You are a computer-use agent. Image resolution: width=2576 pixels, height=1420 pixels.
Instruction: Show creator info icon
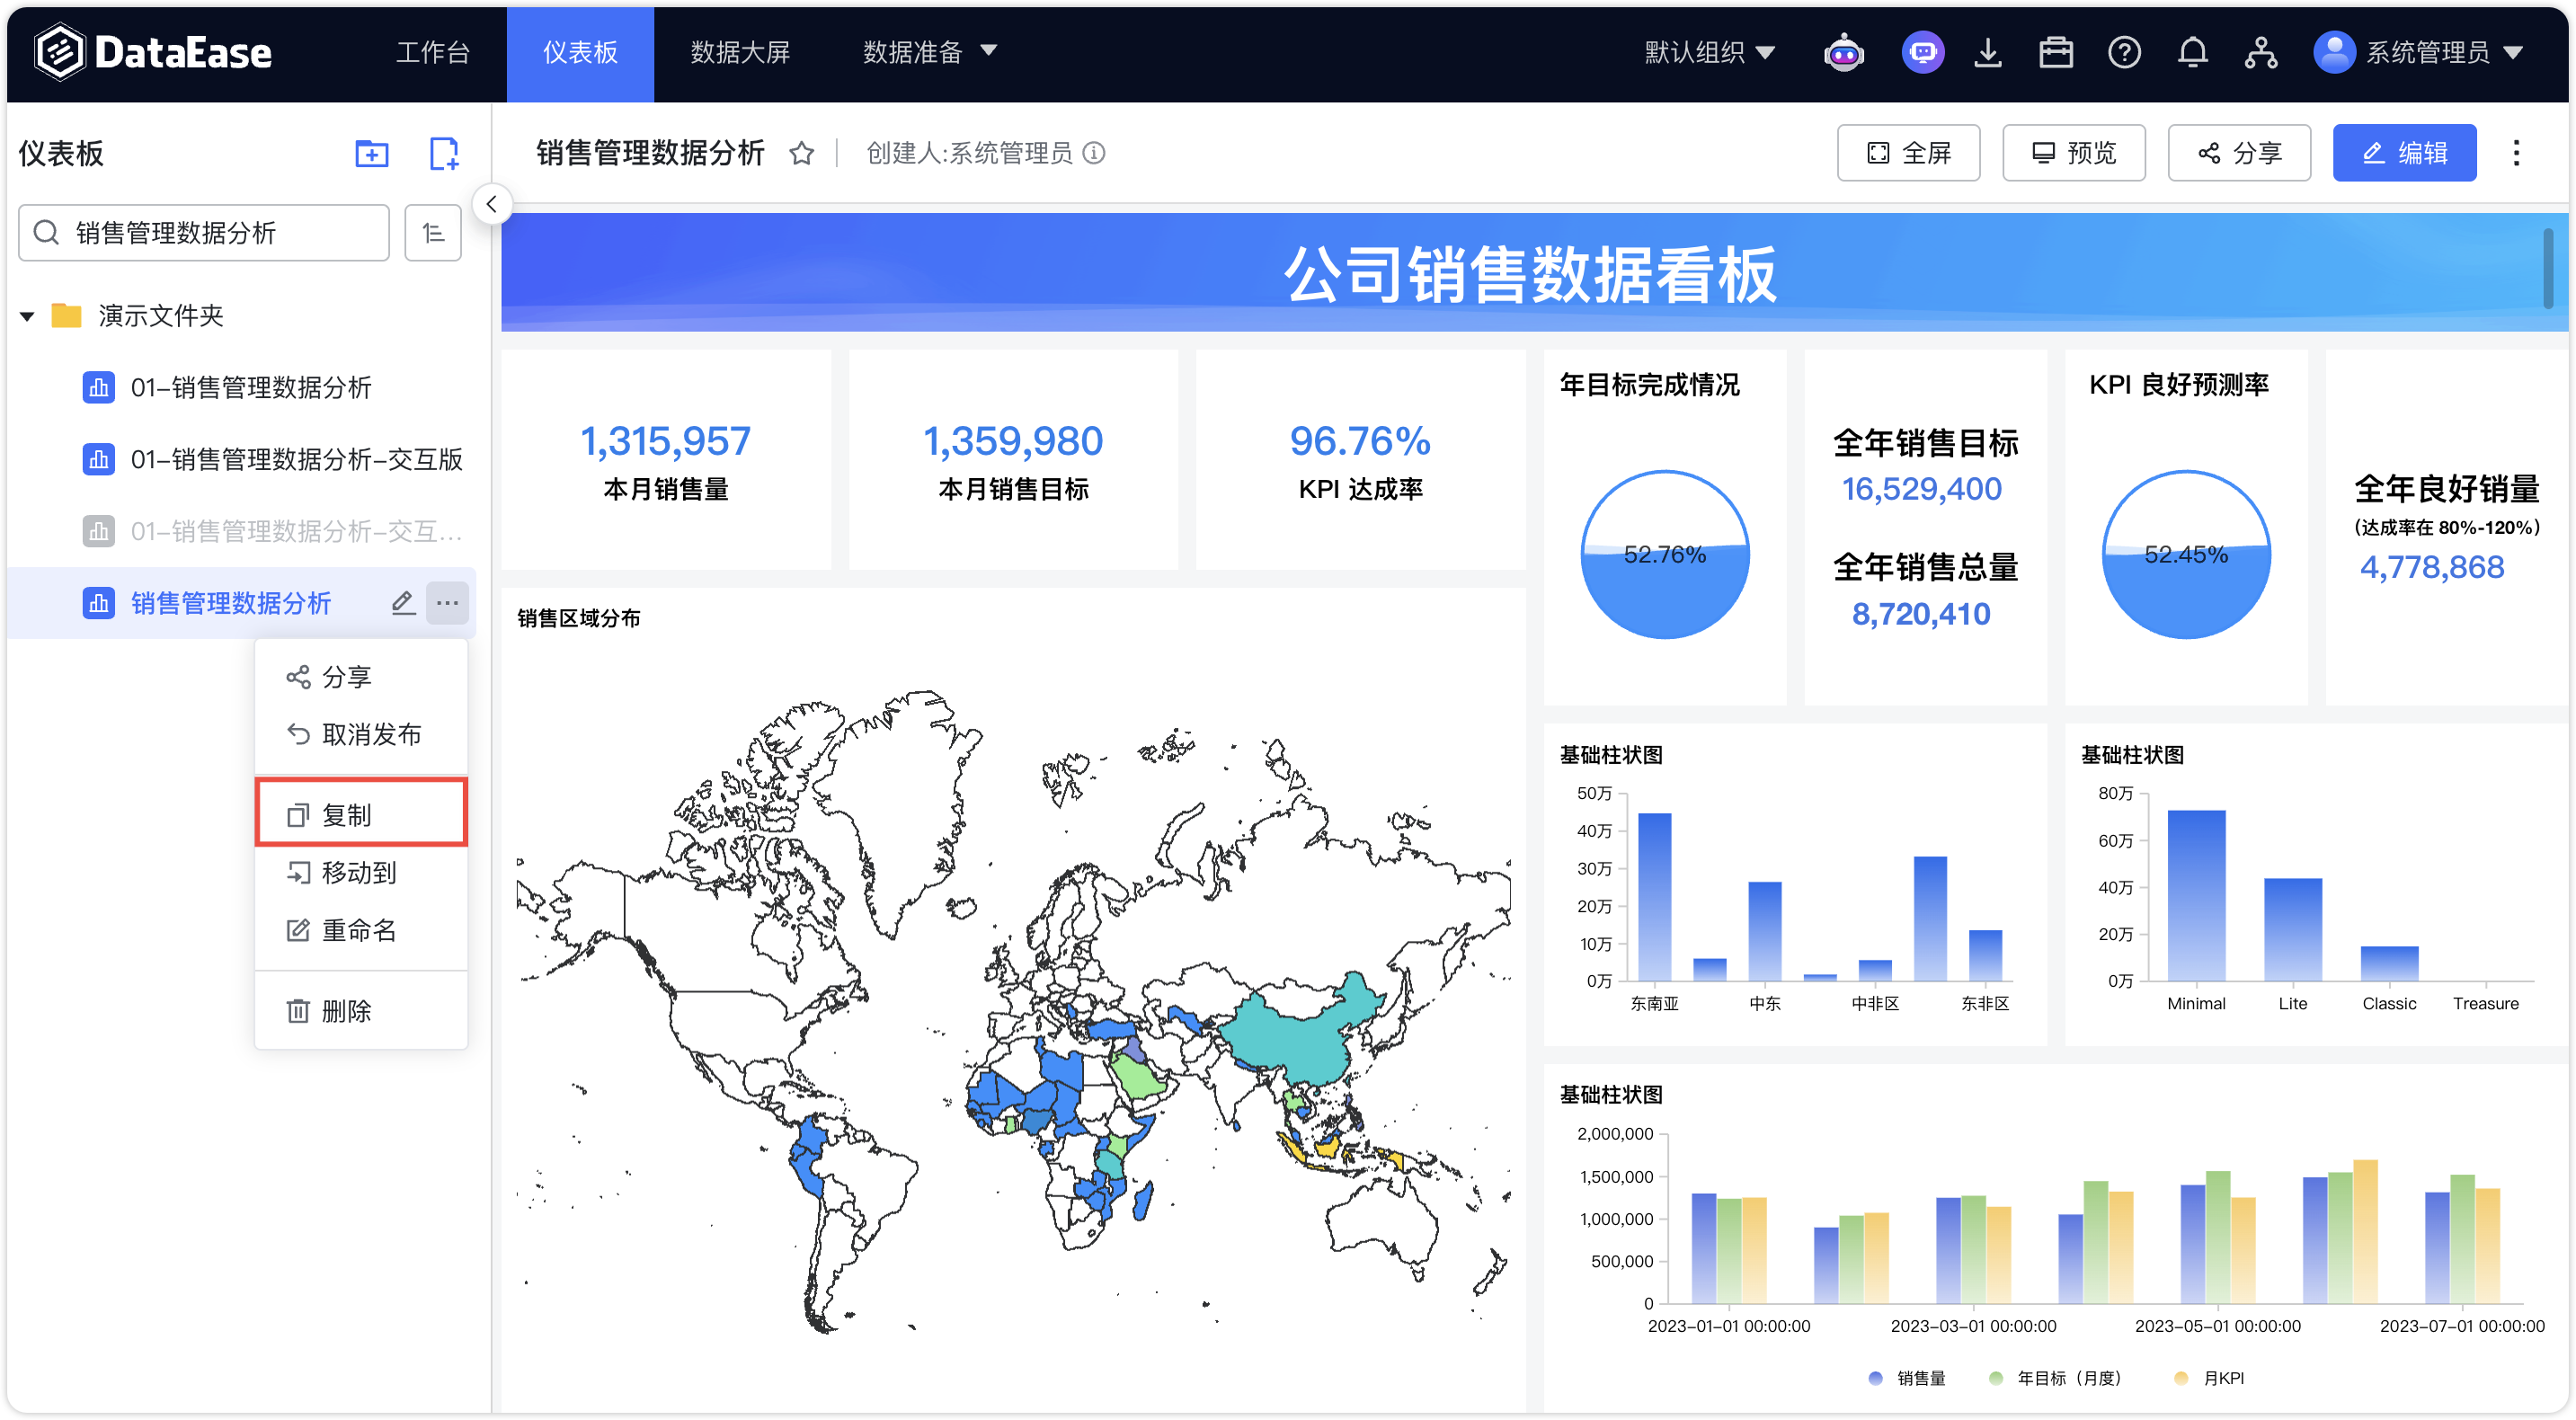(1094, 153)
